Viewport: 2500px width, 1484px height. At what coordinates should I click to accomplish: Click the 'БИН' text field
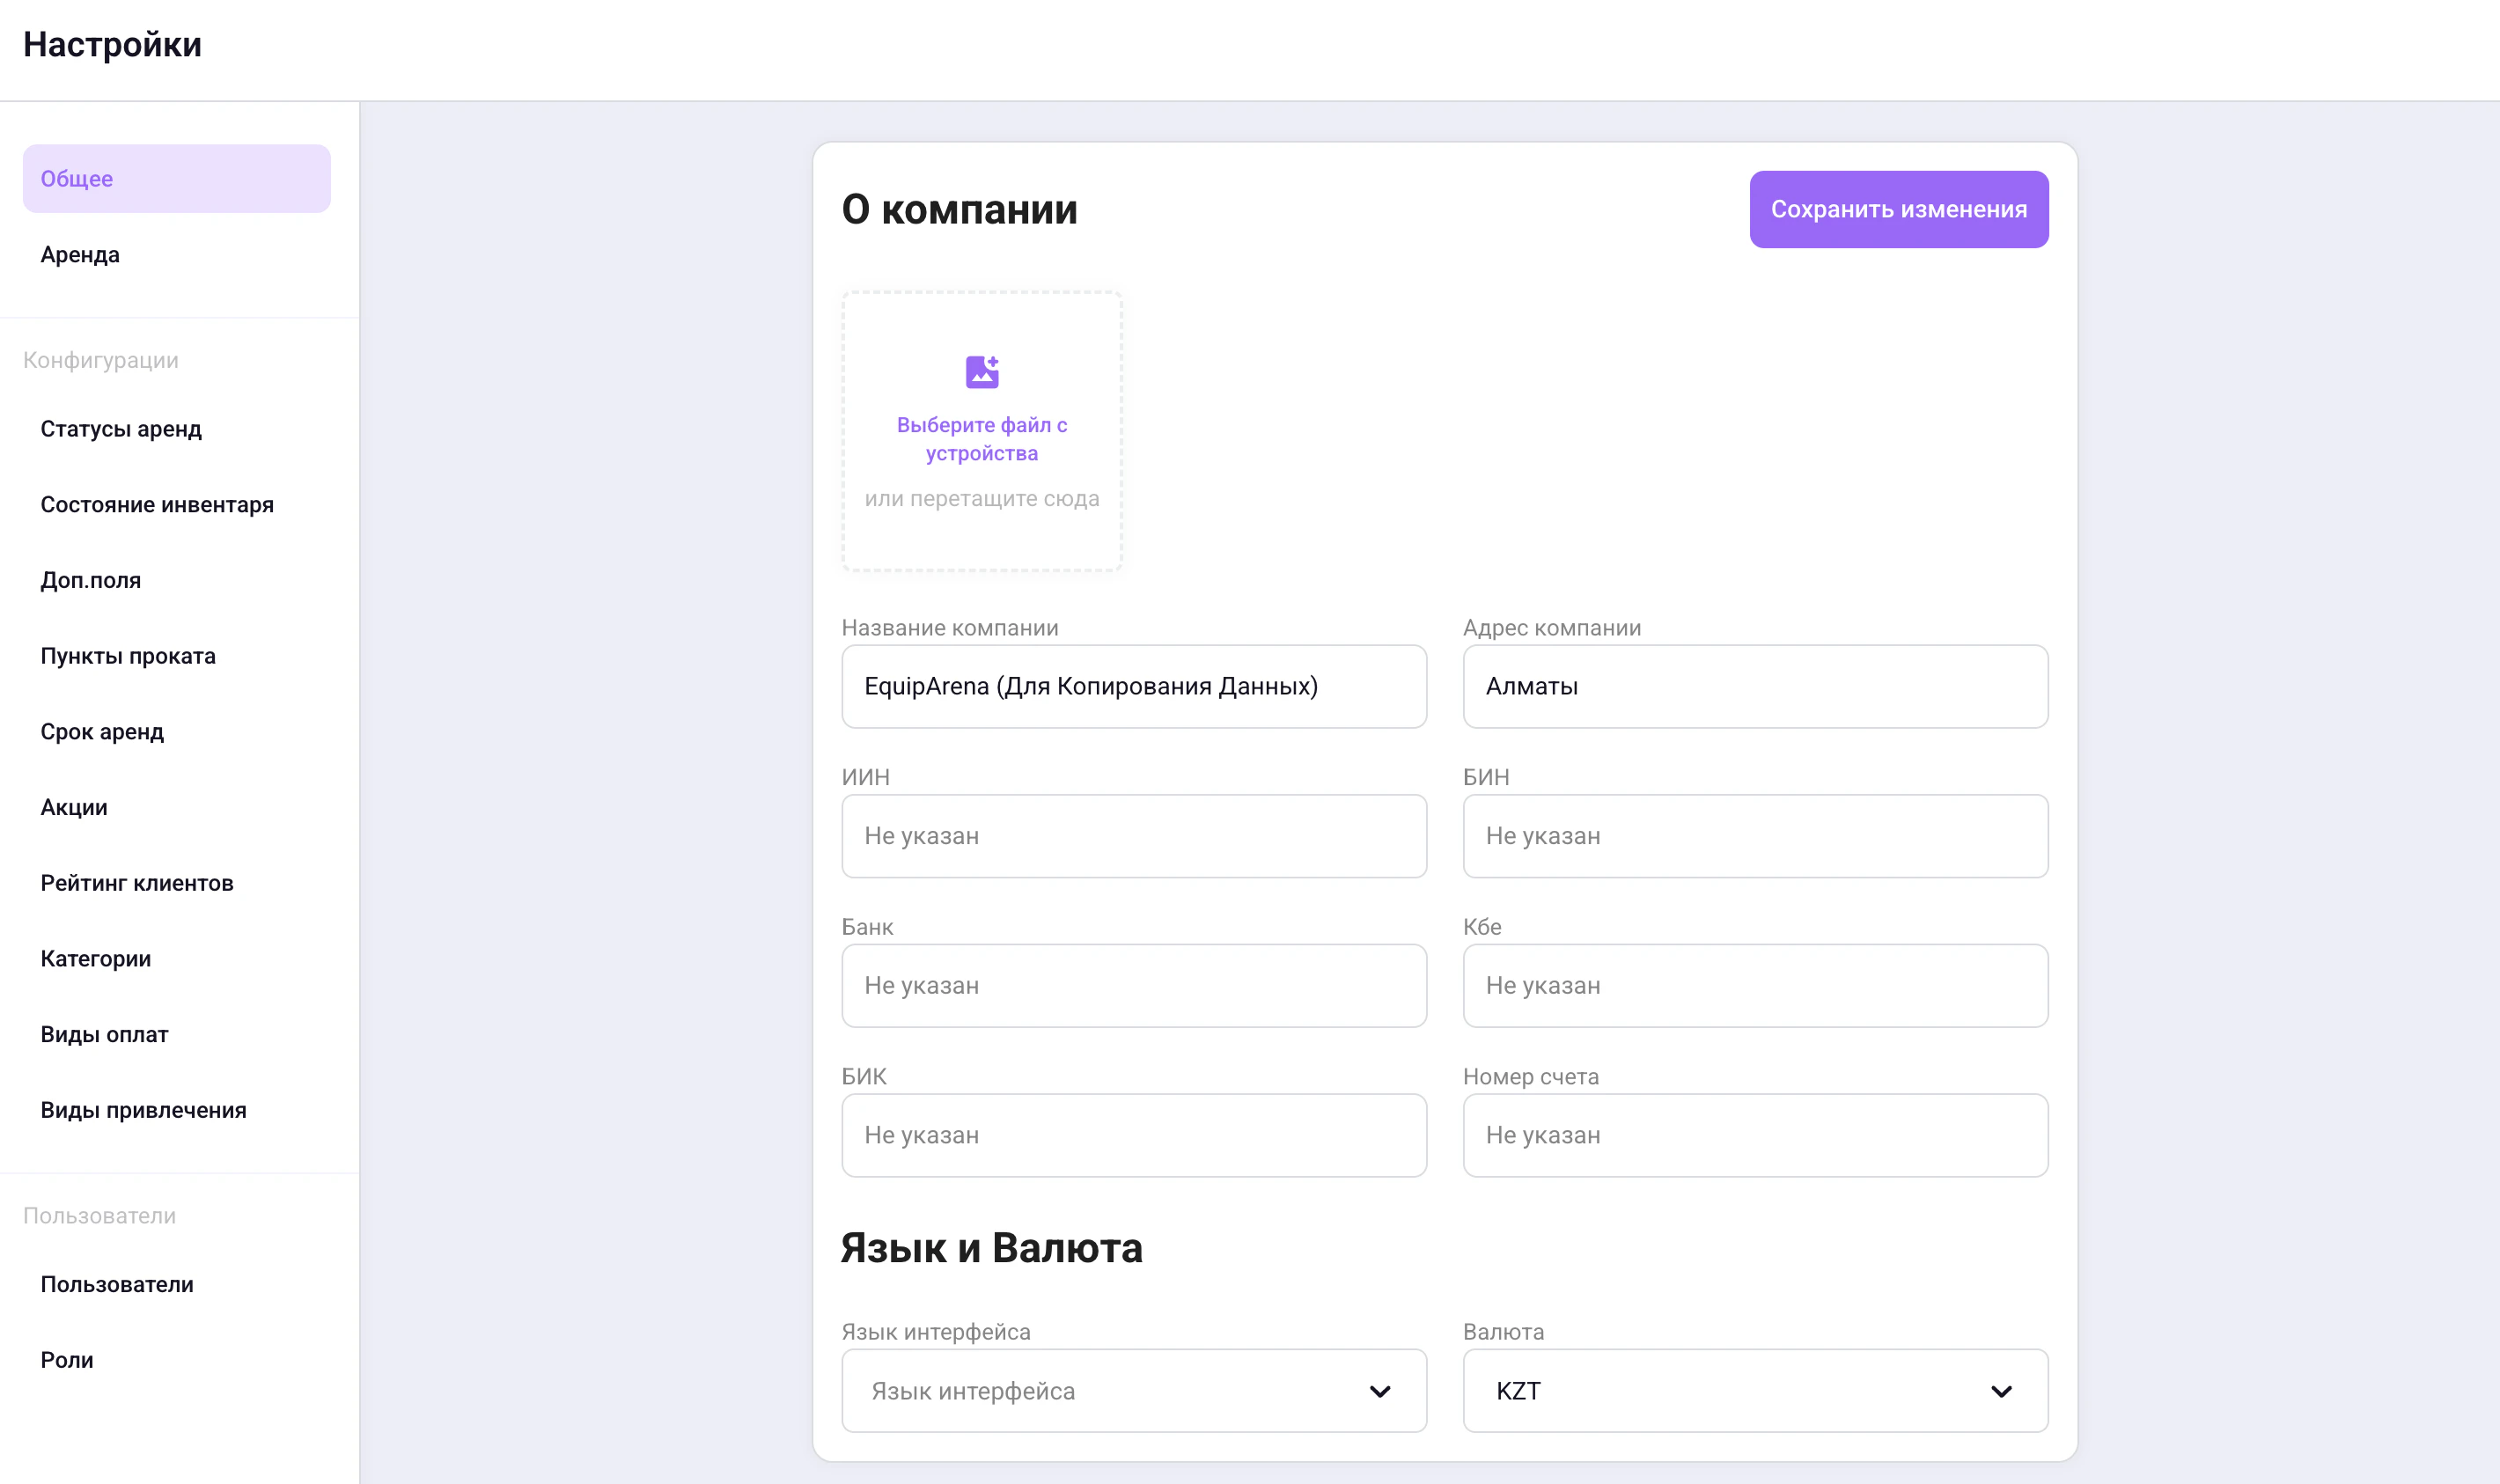(x=1754, y=836)
